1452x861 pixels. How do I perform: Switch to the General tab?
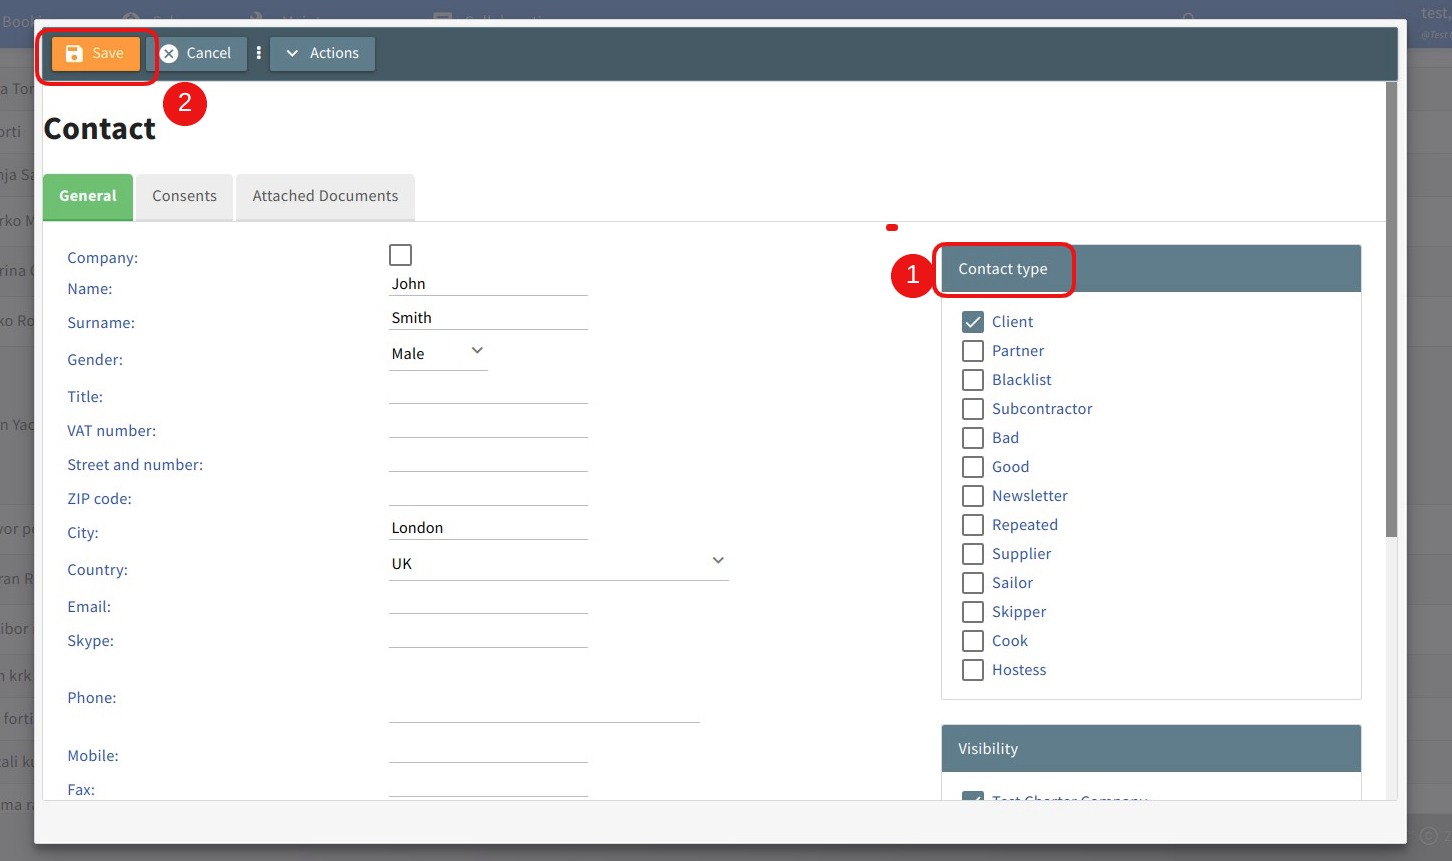(x=88, y=197)
